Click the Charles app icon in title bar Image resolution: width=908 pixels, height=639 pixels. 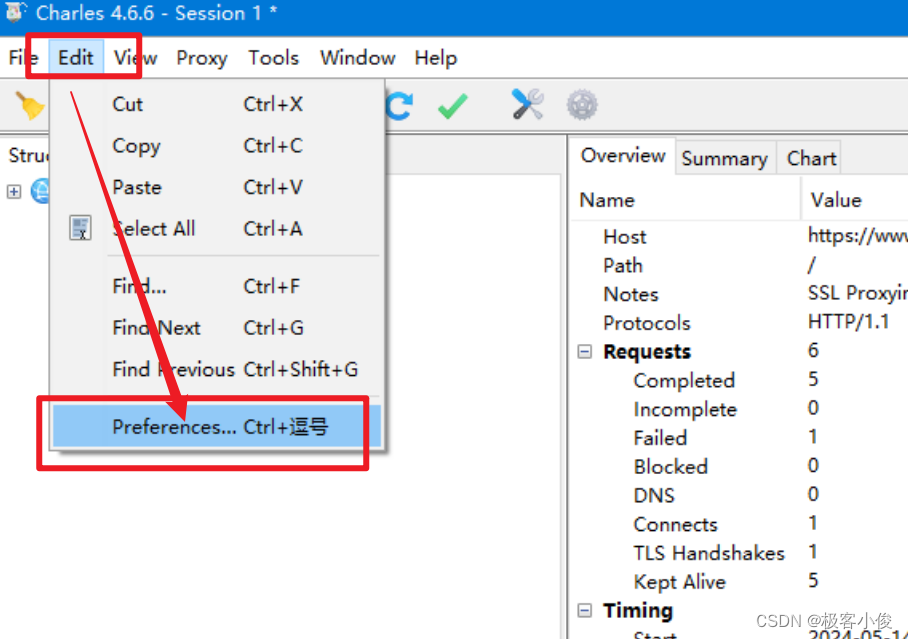[x=15, y=13]
